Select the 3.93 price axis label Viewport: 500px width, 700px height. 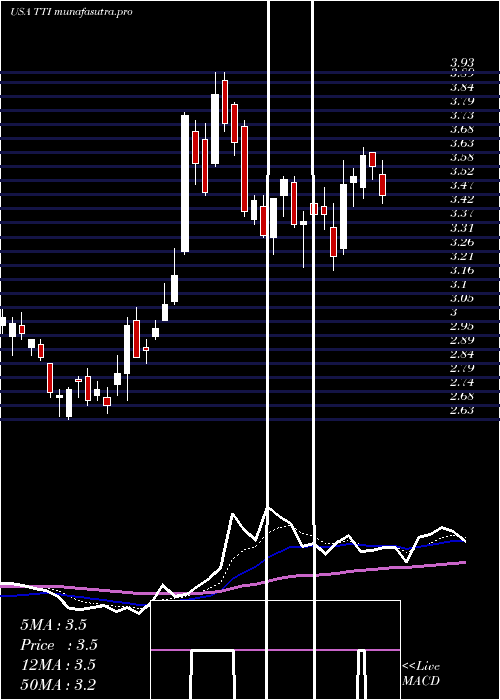(x=462, y=62)
